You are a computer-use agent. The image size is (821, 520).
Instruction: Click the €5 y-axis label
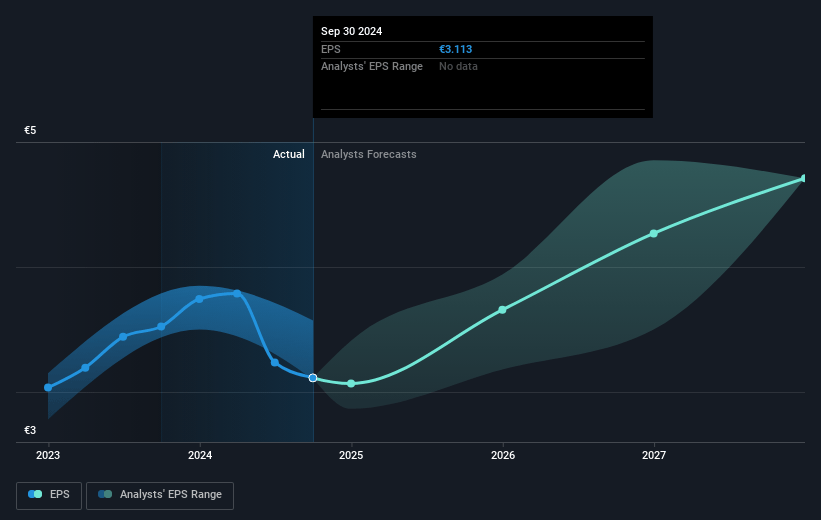coord(30,130)
